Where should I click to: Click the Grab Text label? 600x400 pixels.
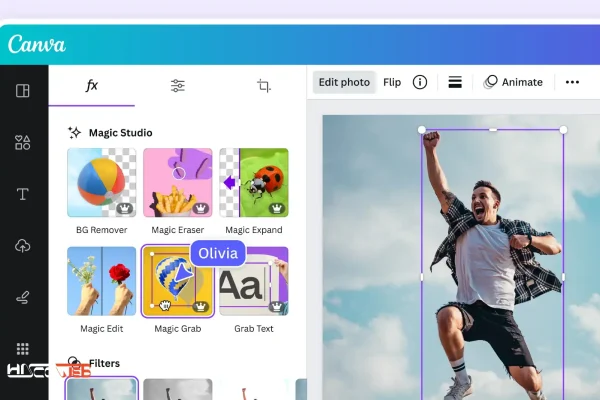tap(254, 329)
